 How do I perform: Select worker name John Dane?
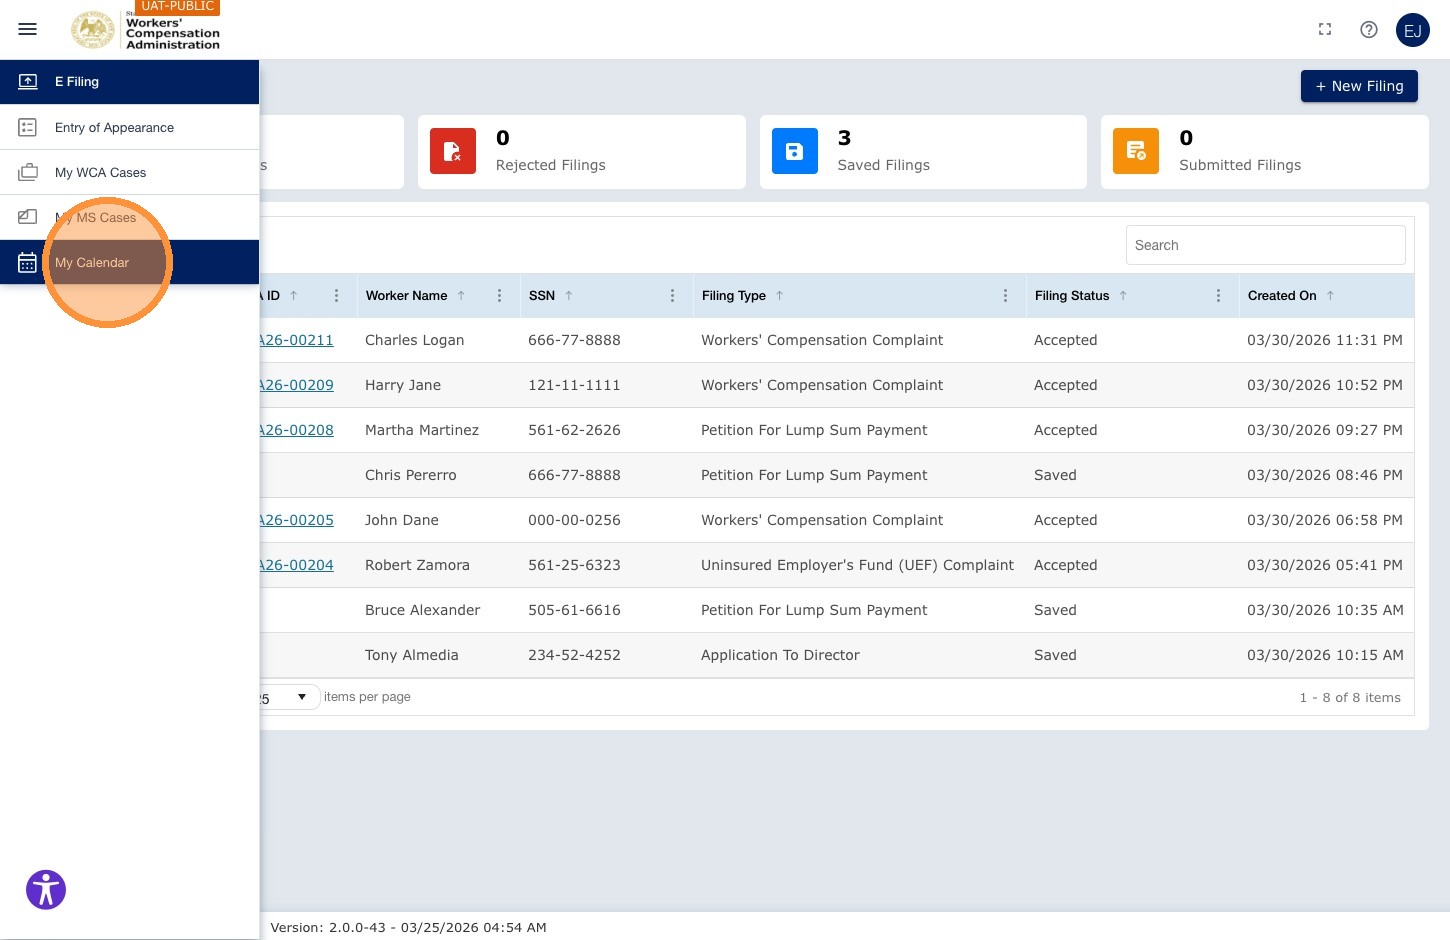click(x=402, y=520)
